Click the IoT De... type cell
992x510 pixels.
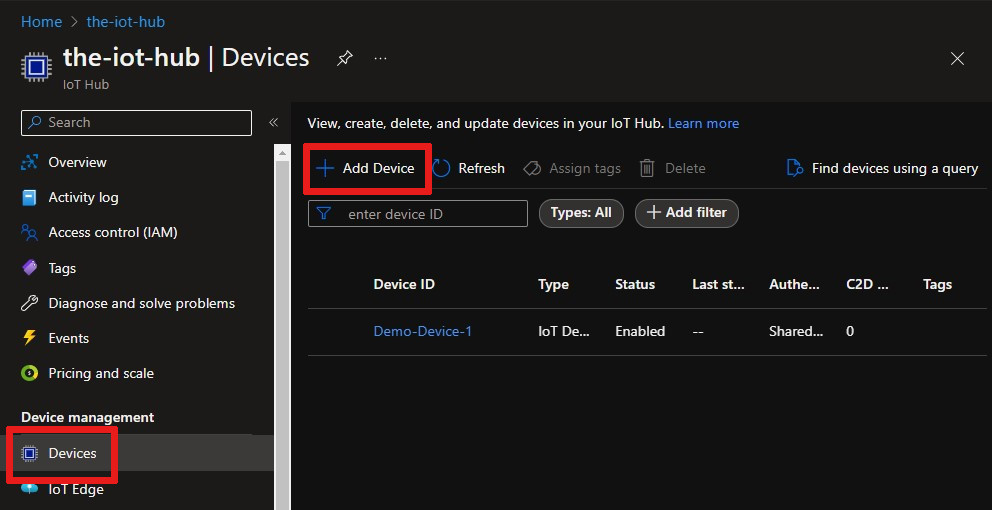point(563,331)
